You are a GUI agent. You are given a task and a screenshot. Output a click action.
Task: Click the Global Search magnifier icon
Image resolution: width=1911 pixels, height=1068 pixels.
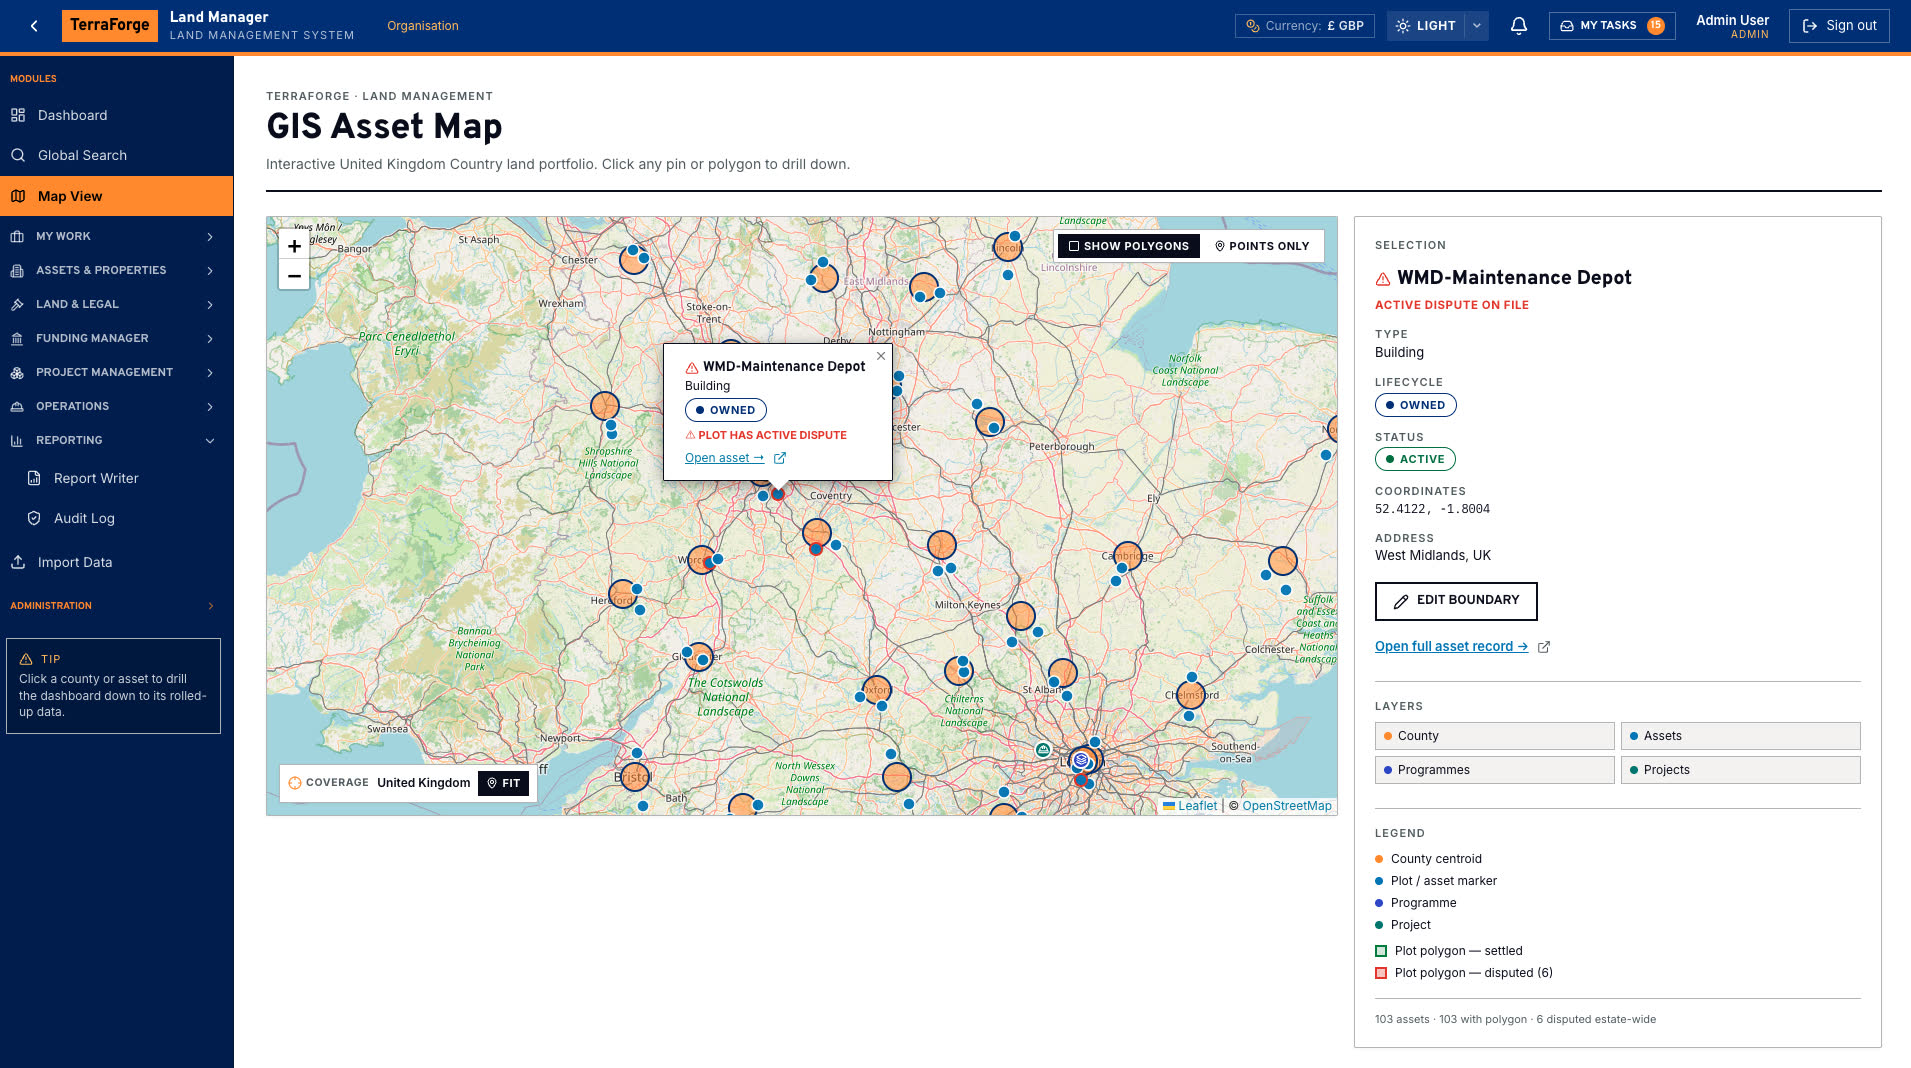coord(18,155)
